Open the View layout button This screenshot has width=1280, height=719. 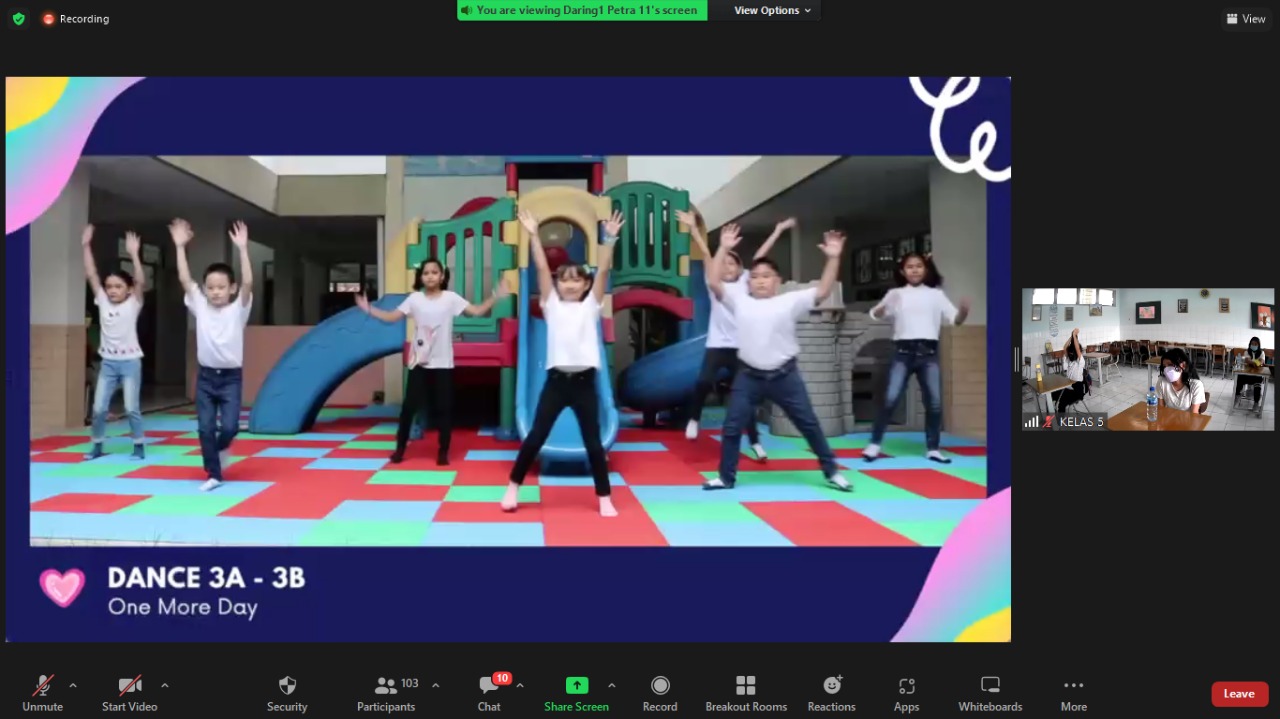1246,18
